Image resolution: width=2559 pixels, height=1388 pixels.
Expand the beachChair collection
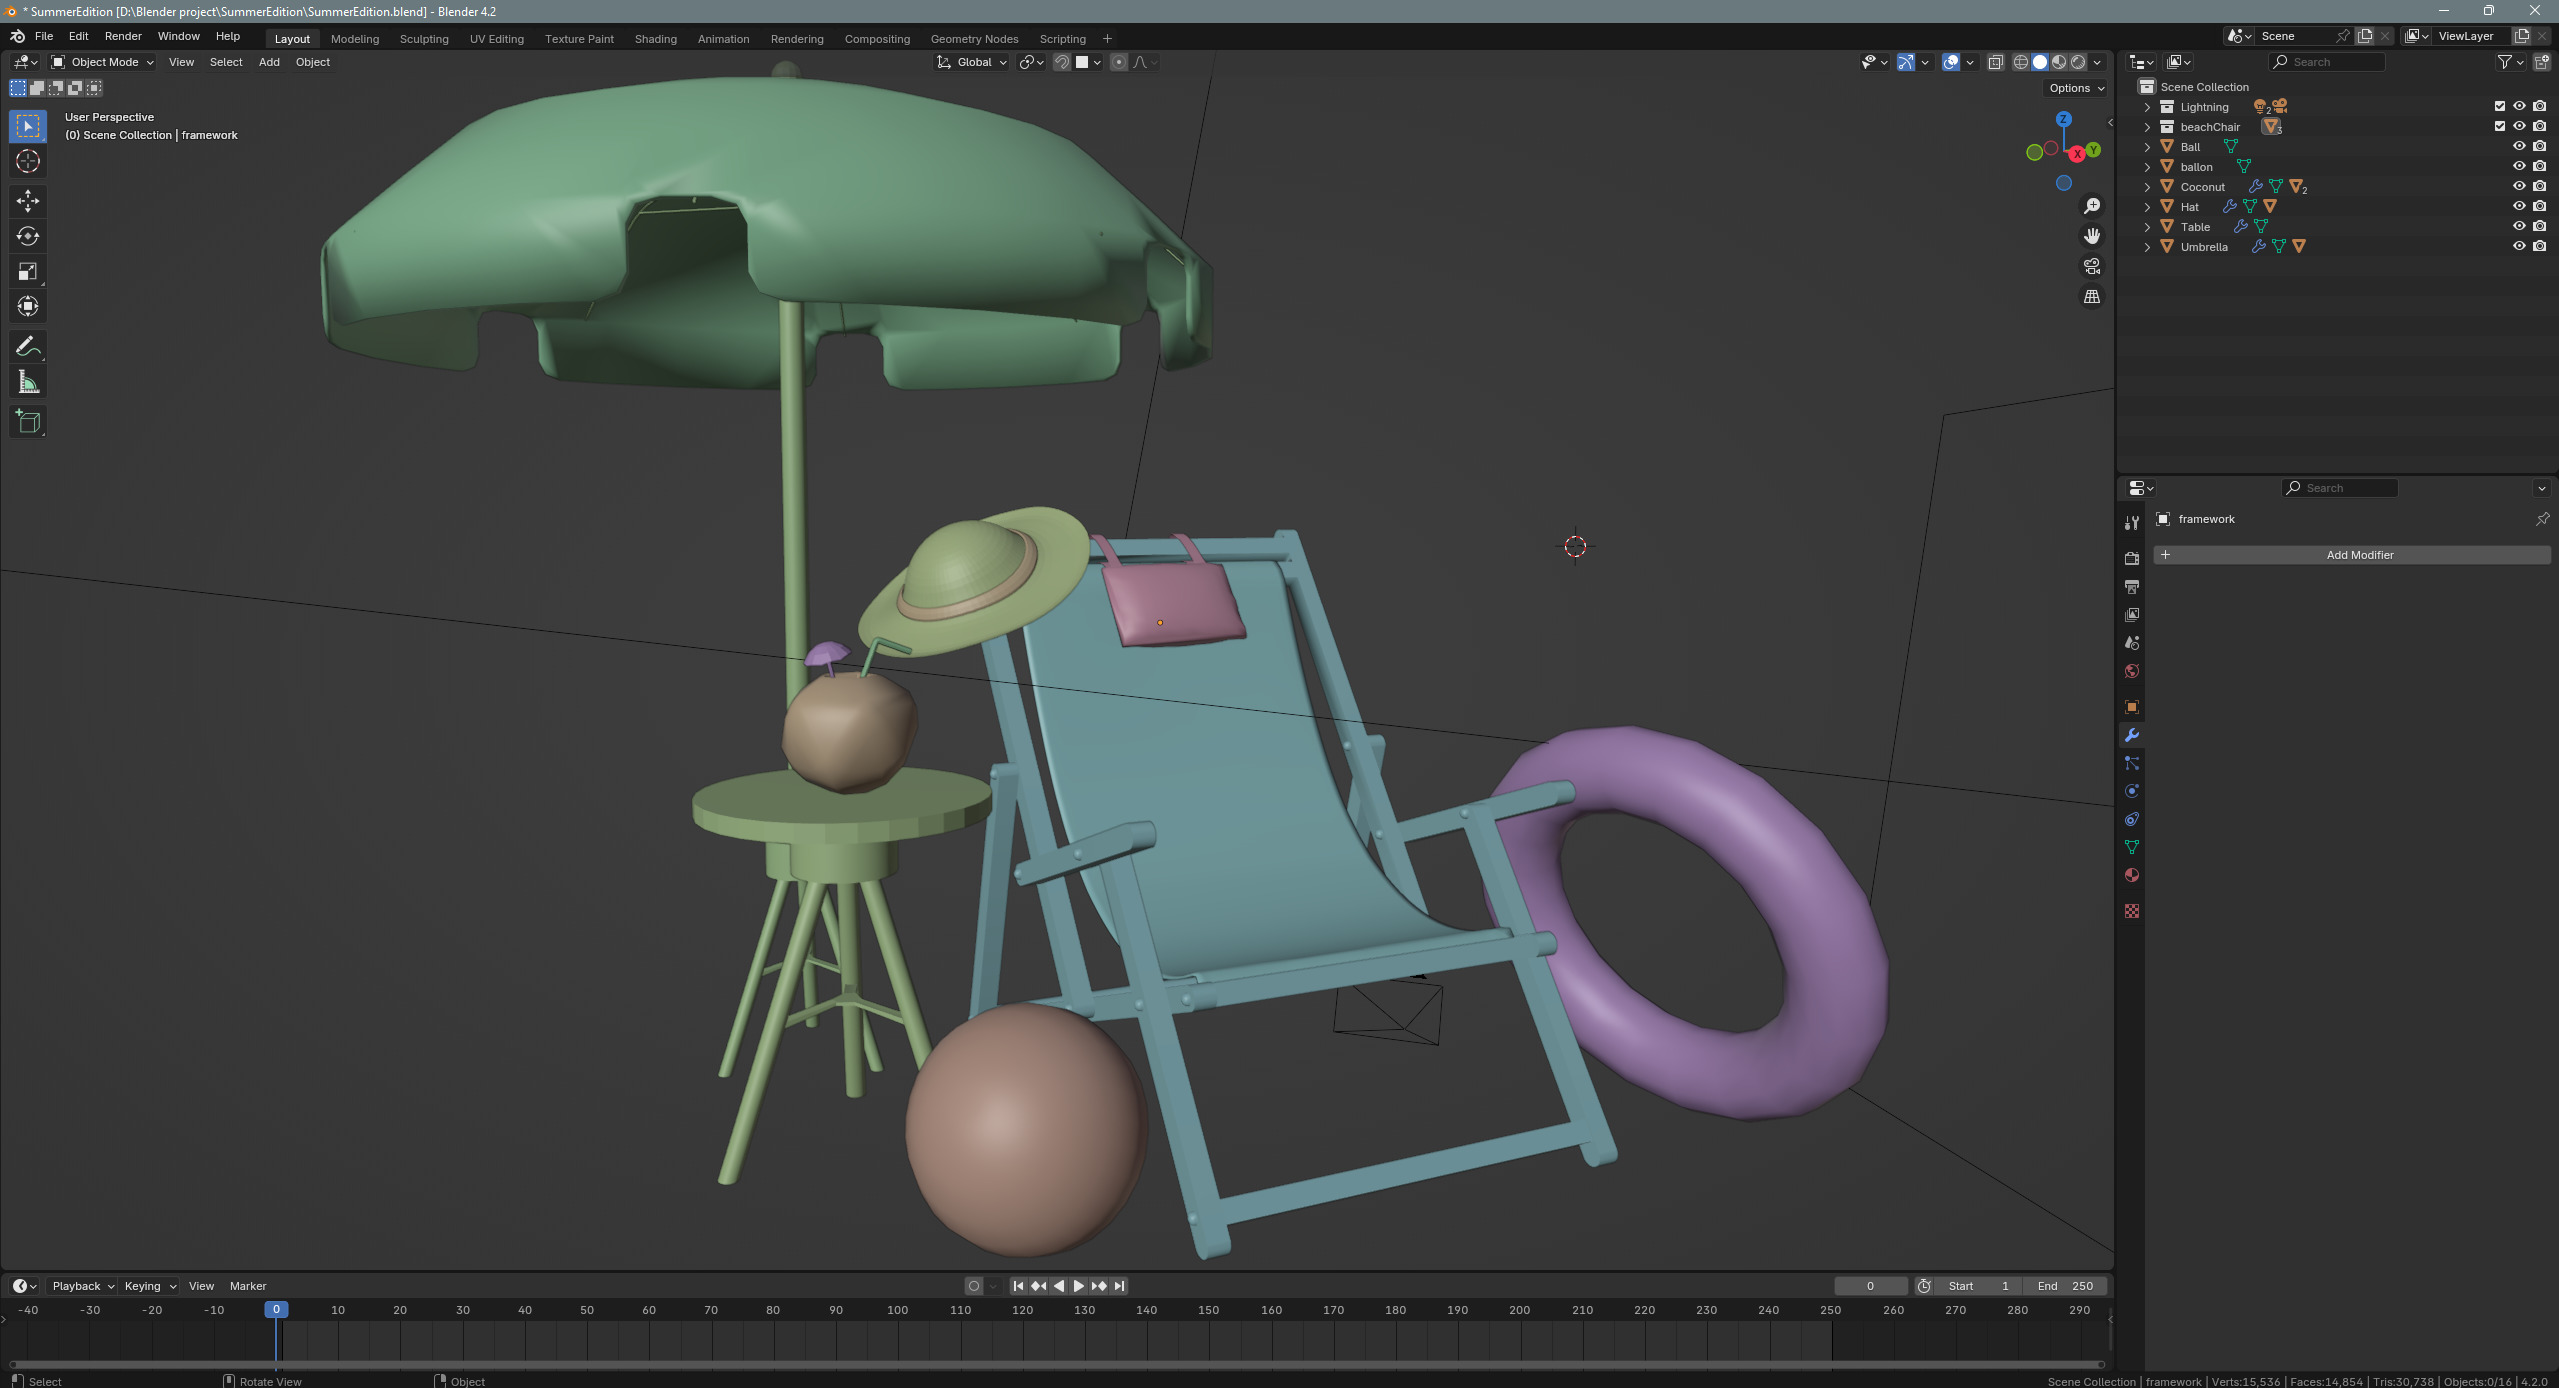pyautogui.click(x=2146, y=127)
